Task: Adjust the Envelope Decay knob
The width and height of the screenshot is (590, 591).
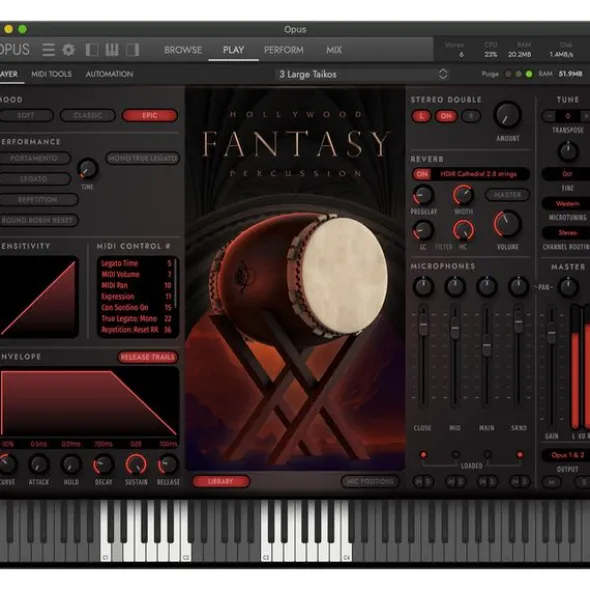Action: [x=103, y=464]
